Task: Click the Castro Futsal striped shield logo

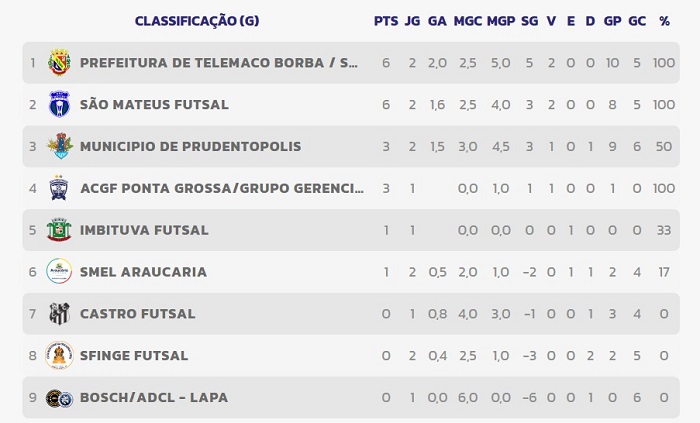Action: pos(59,313)
